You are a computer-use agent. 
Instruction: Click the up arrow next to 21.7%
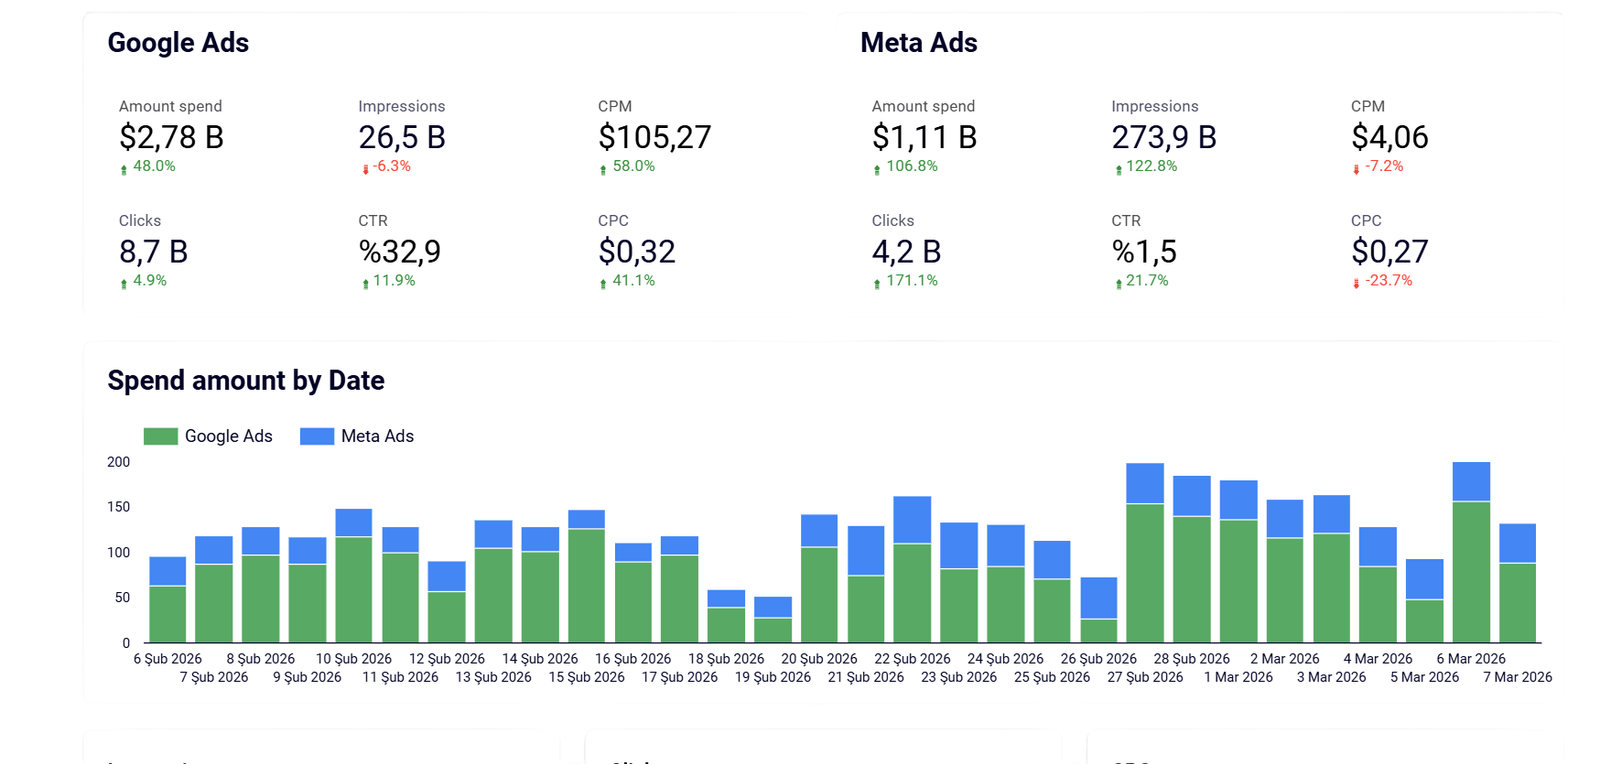pyautogui.click(x=1118, y=283)
